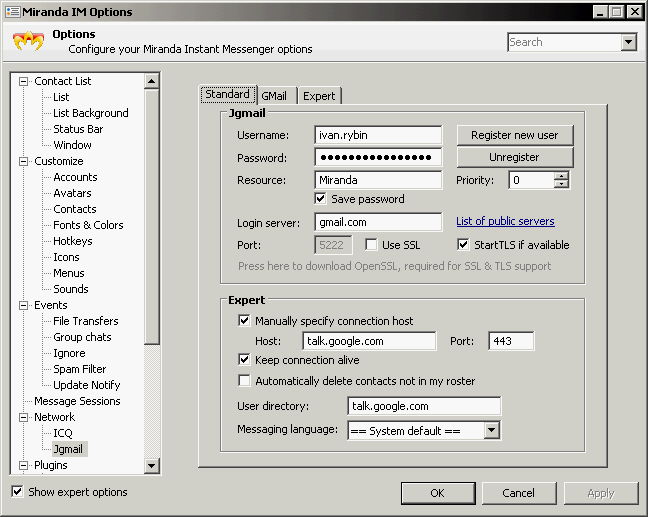The image size is (648, 517).
Task: Collapse the Events tree node
Action: (24, 305)
